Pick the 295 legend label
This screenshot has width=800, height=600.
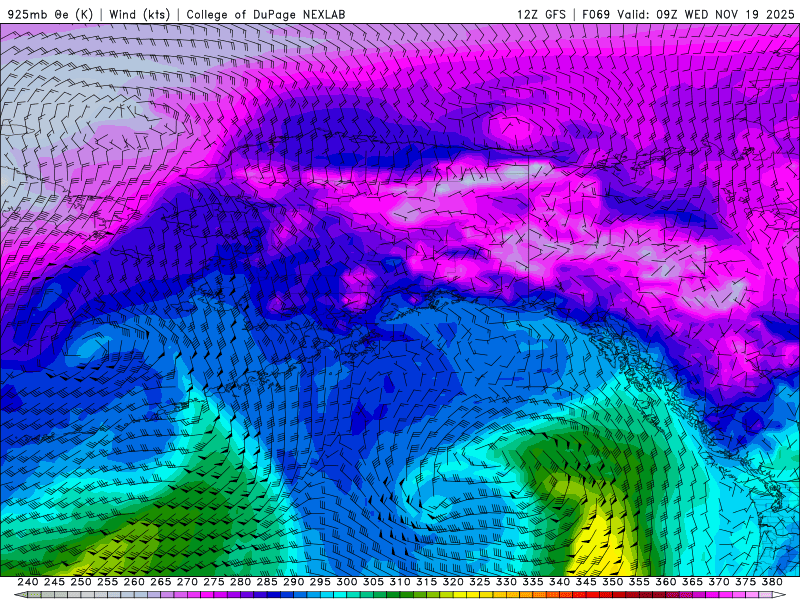320,582
